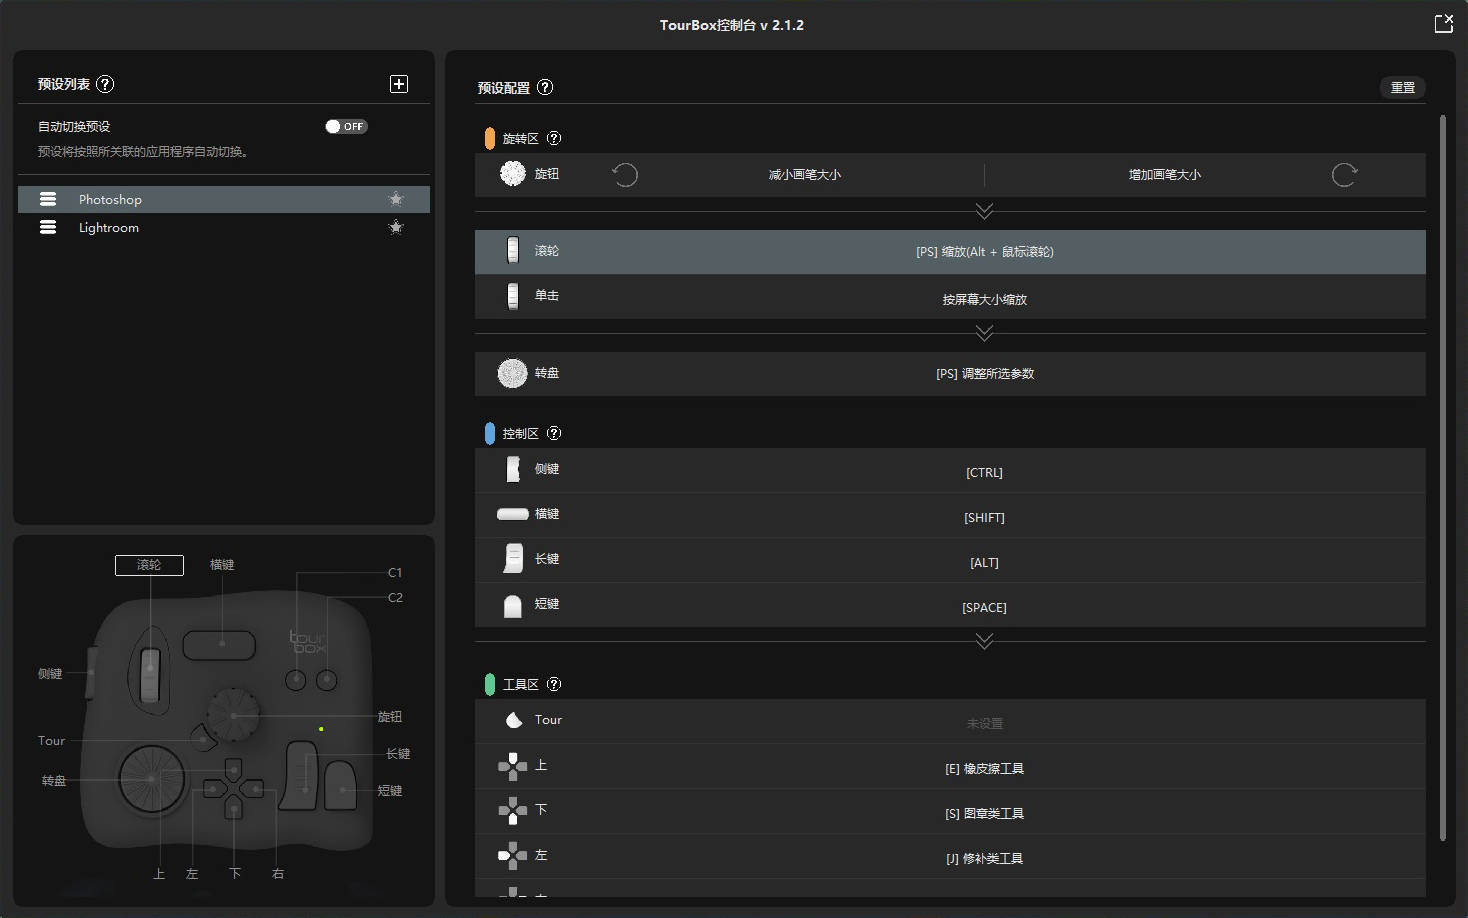Screen dimensions: 1468x918
Task: Click the 旋钮 label on device diagram
Action: [390, 717]
